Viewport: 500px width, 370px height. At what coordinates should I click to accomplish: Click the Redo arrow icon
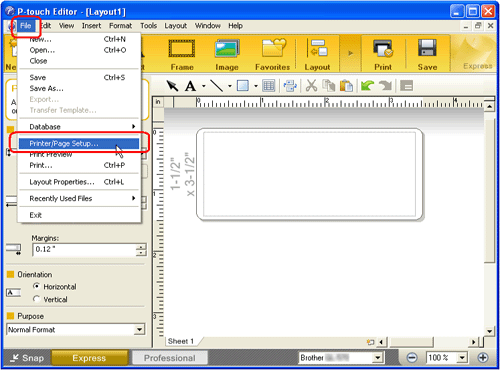click(x=385, y=86)
